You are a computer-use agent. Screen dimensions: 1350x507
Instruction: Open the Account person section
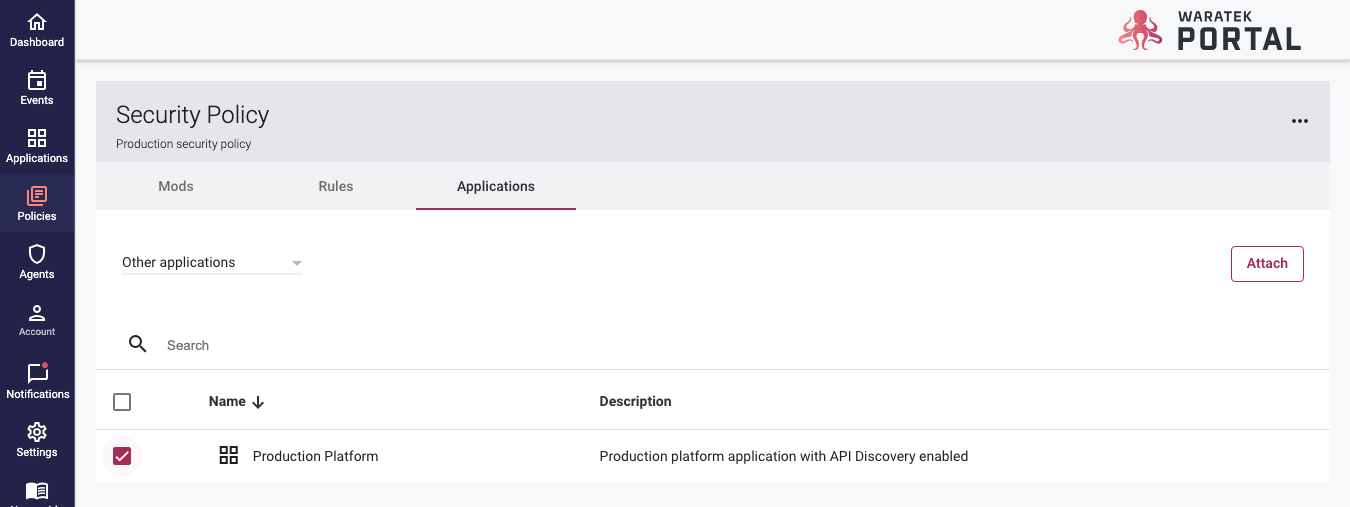point(37,320)
